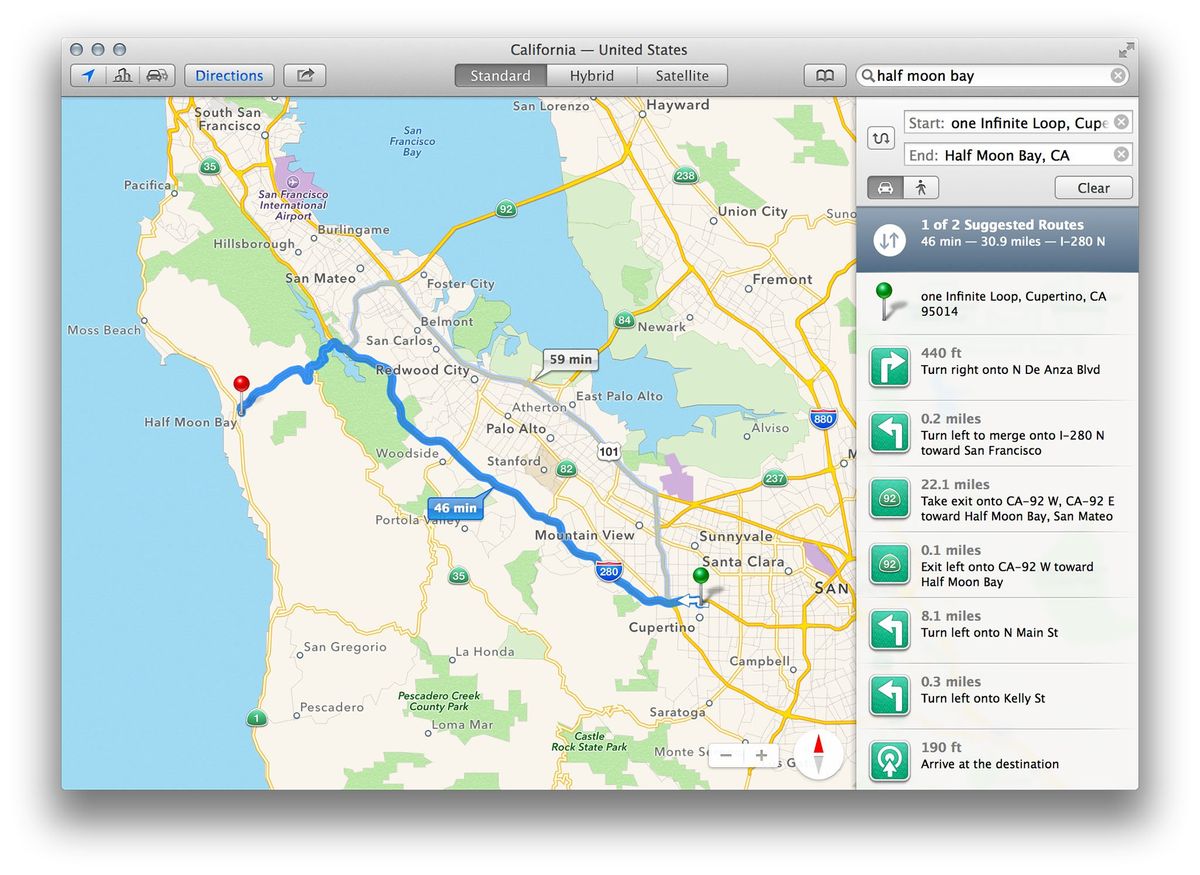
Task: Select the current location arrow icon
Action: [x=87, y=75]
